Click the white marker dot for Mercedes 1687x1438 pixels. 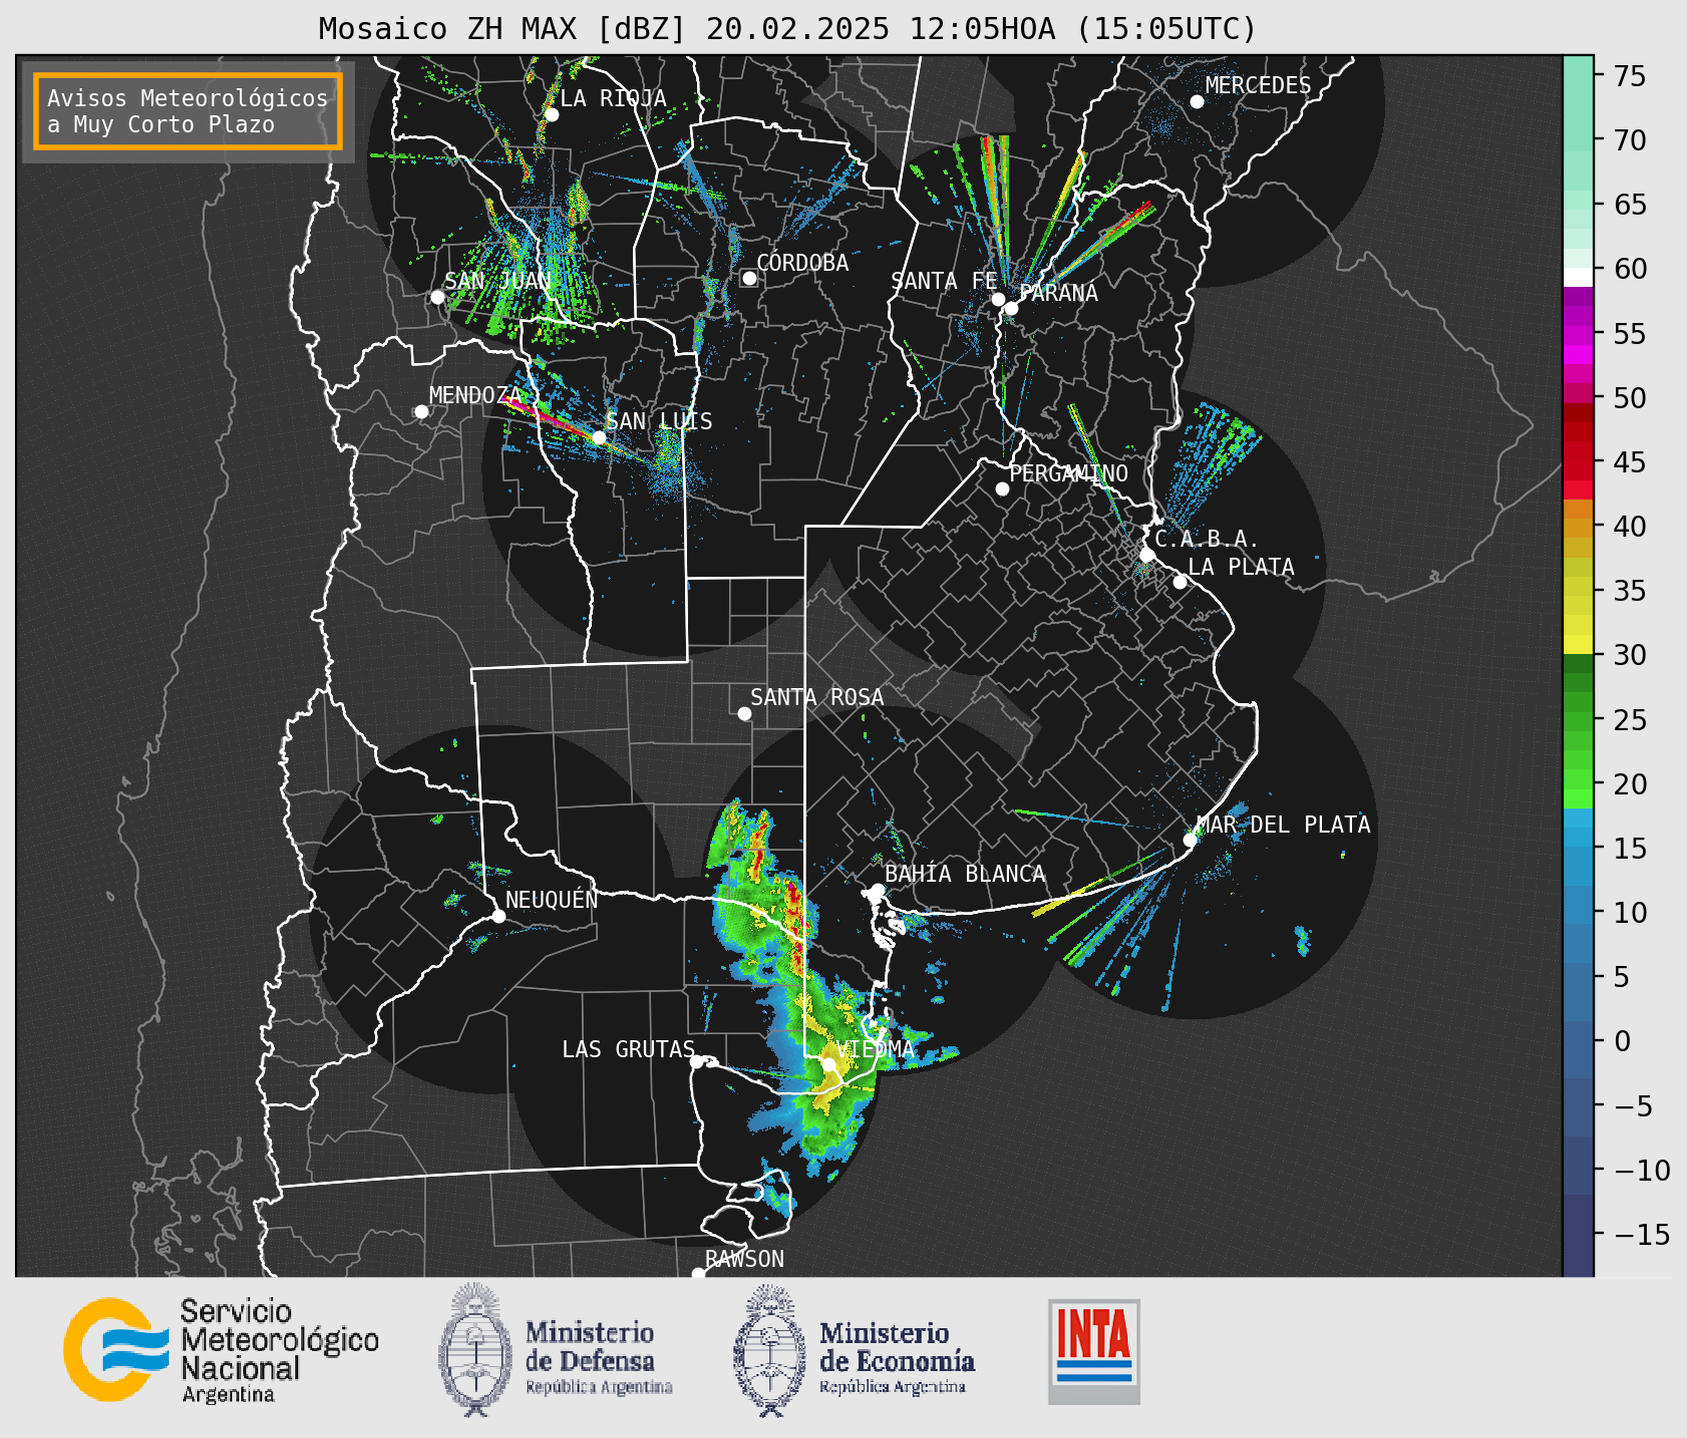click(x=1197, y=102)
